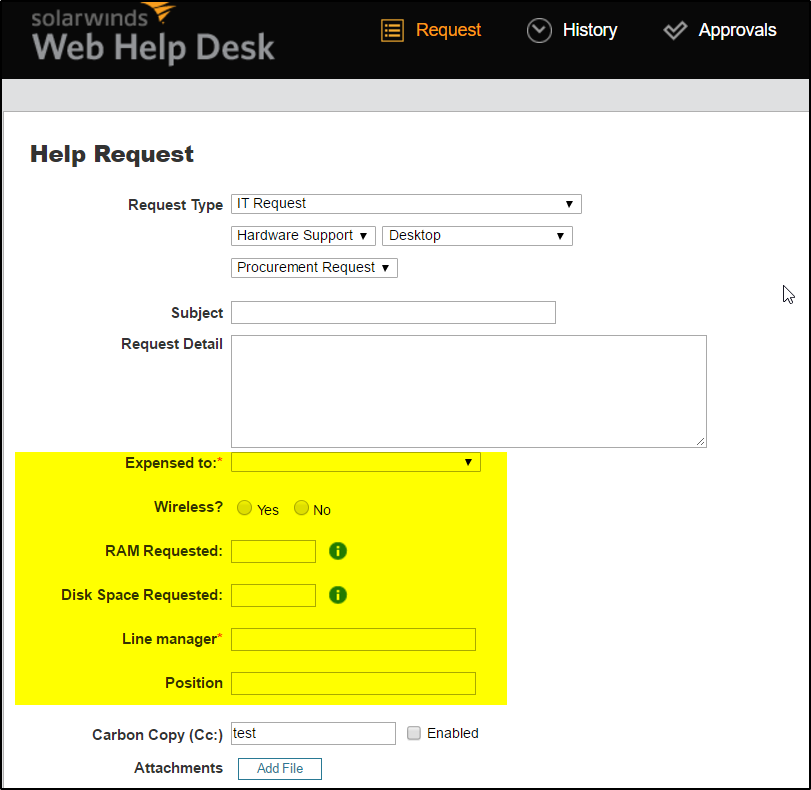Image resolution: width=811 pixels, height=790 pixels.
Task: Open the info tooltip beside Disk Space Requested
Action: click(x=337, y=595)
